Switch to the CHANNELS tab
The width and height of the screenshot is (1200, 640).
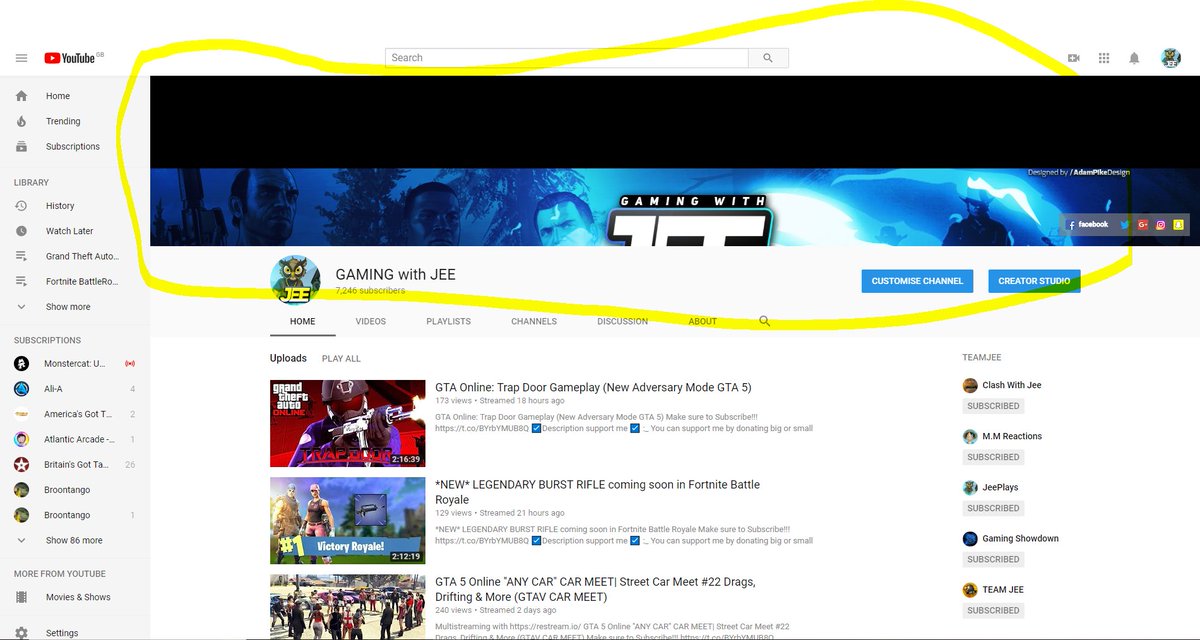pyautogui.click(x=534, y=321)
